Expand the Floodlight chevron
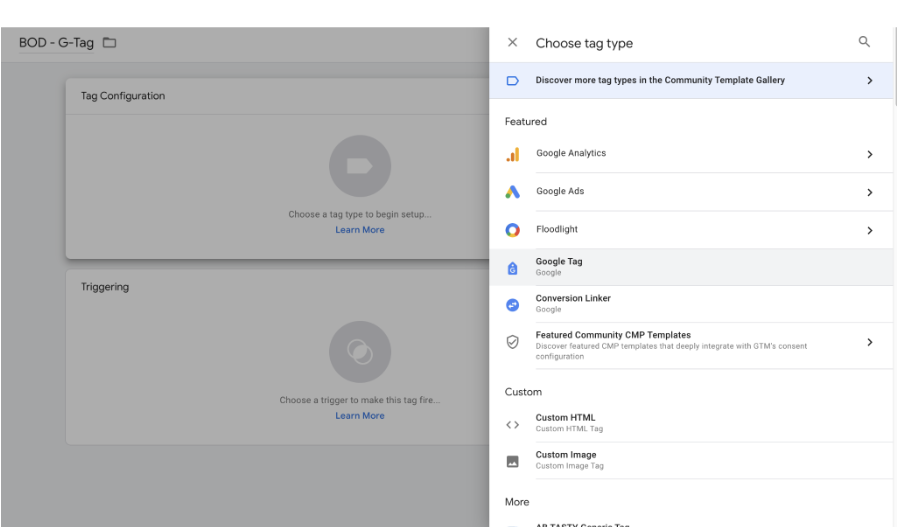This screenshot has width=908, height=528. coord(869,230)
